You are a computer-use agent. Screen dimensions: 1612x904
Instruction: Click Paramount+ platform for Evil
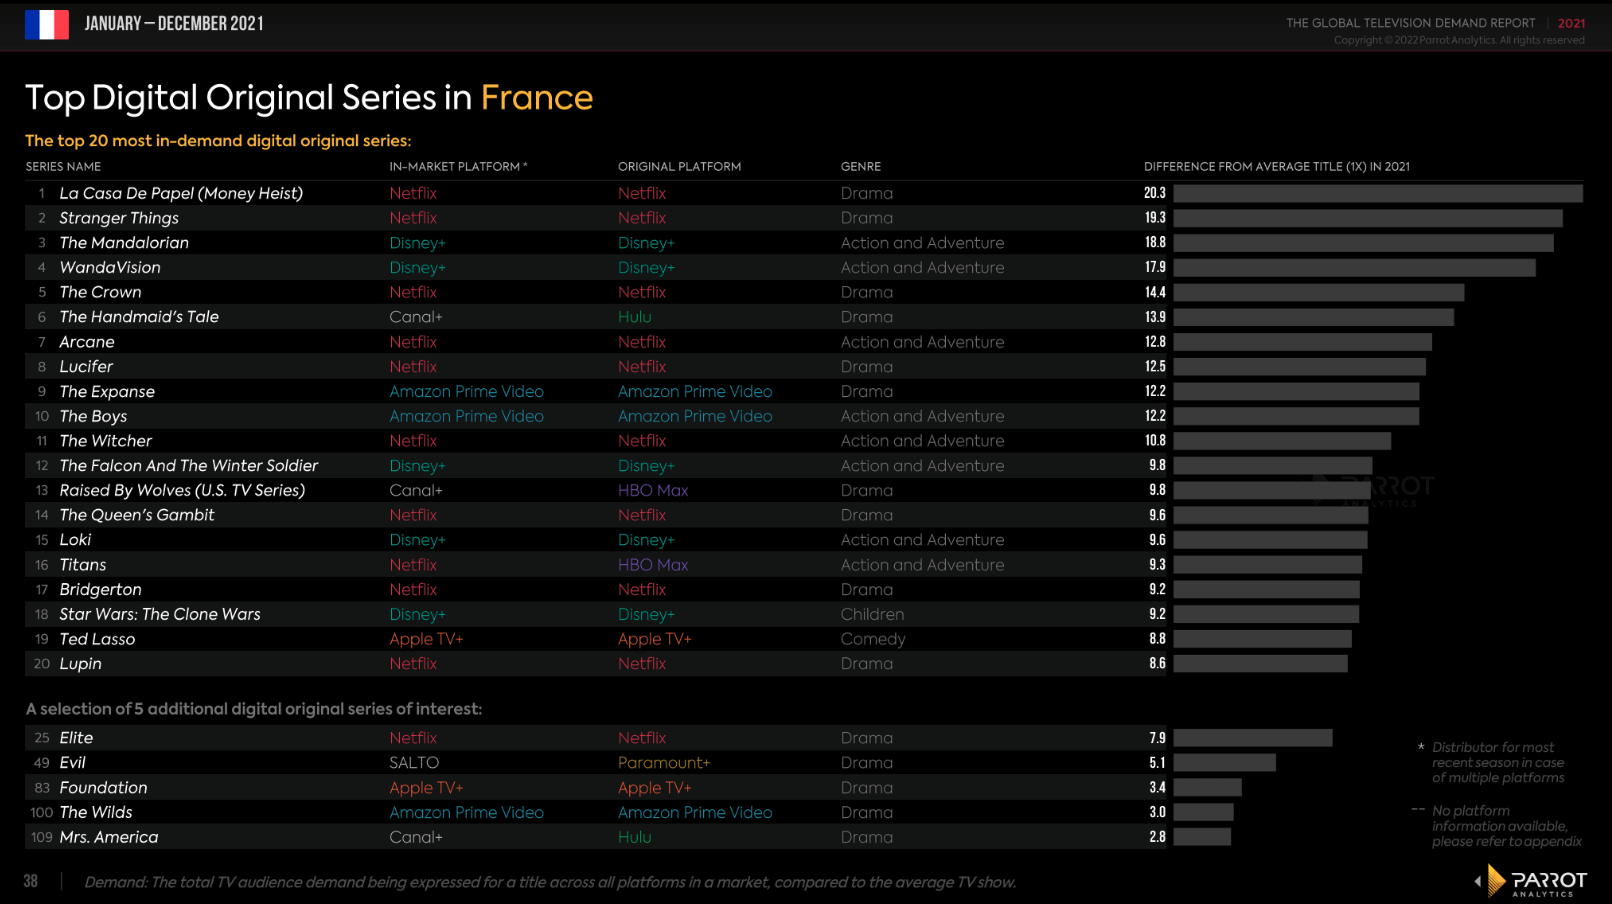pos(664,763)
